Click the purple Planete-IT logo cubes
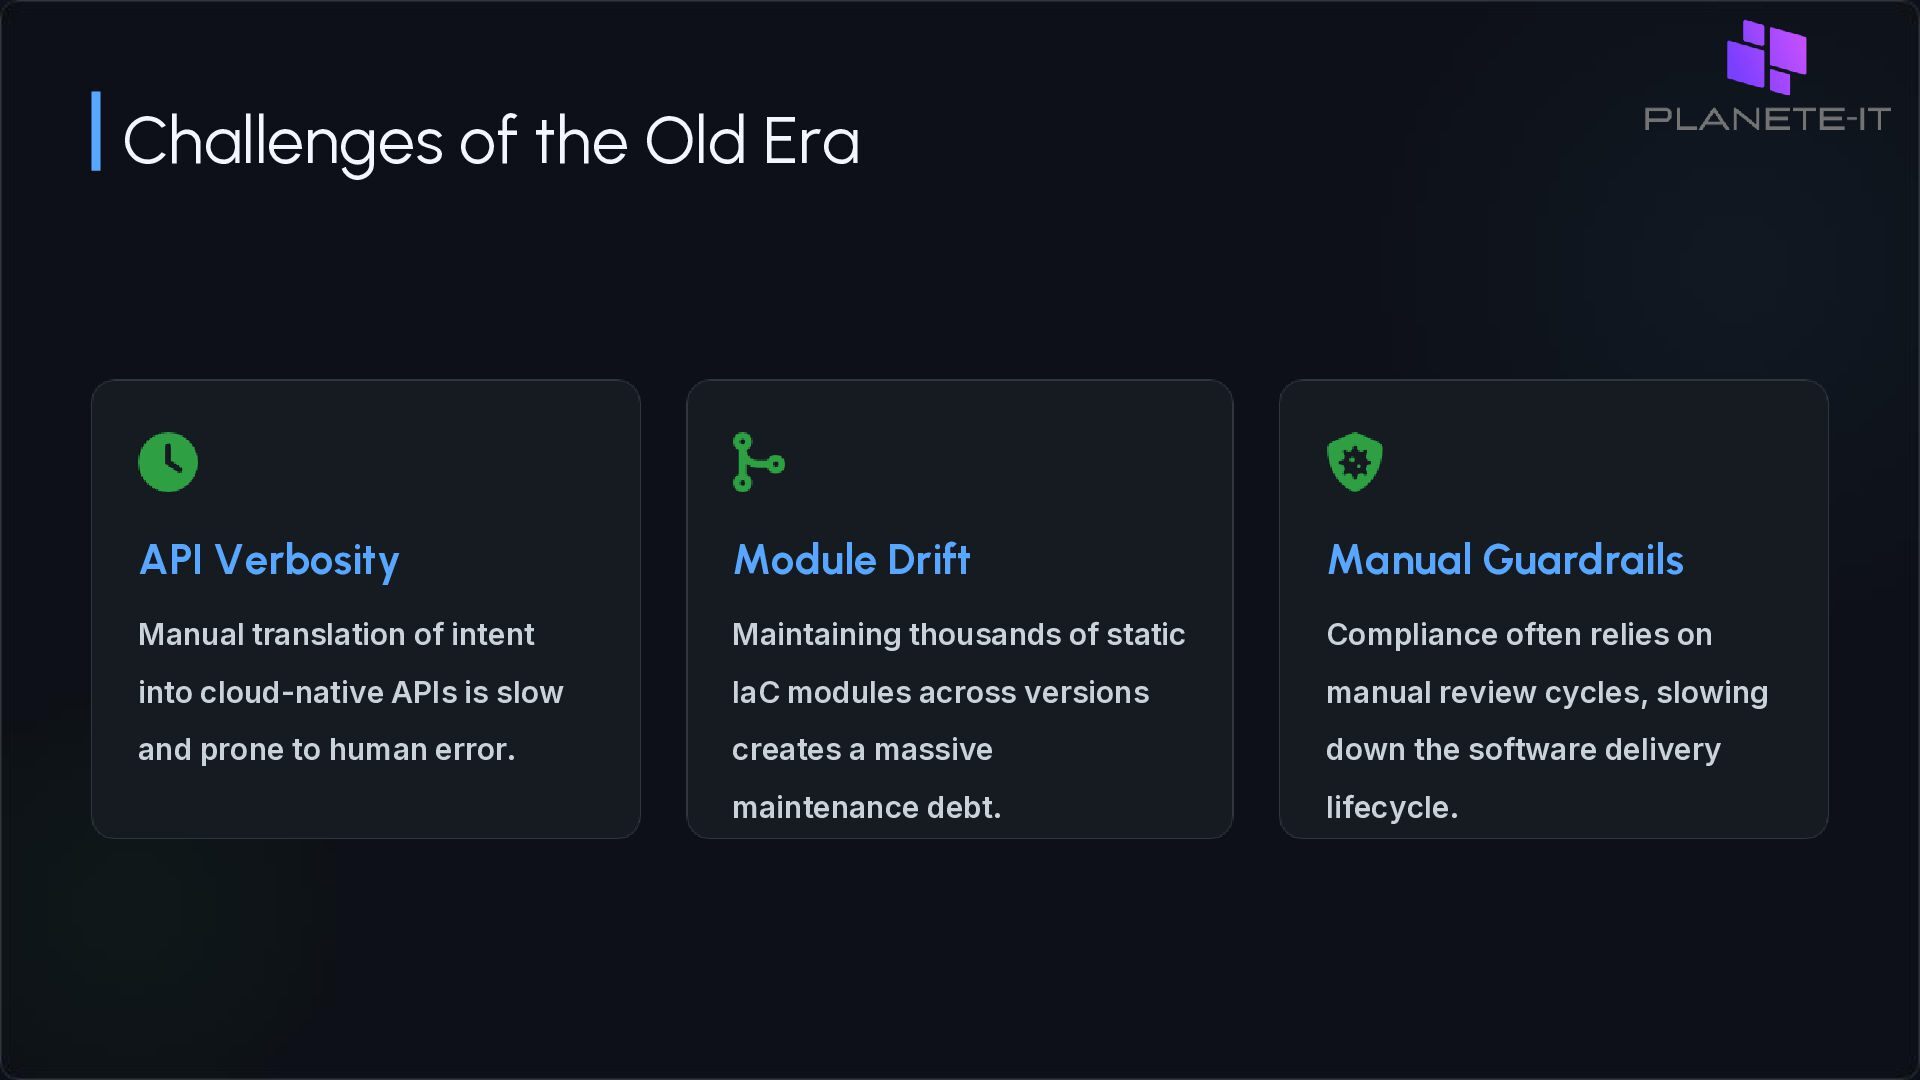Screen dimensions: 1920x1080 (1767, 57)
